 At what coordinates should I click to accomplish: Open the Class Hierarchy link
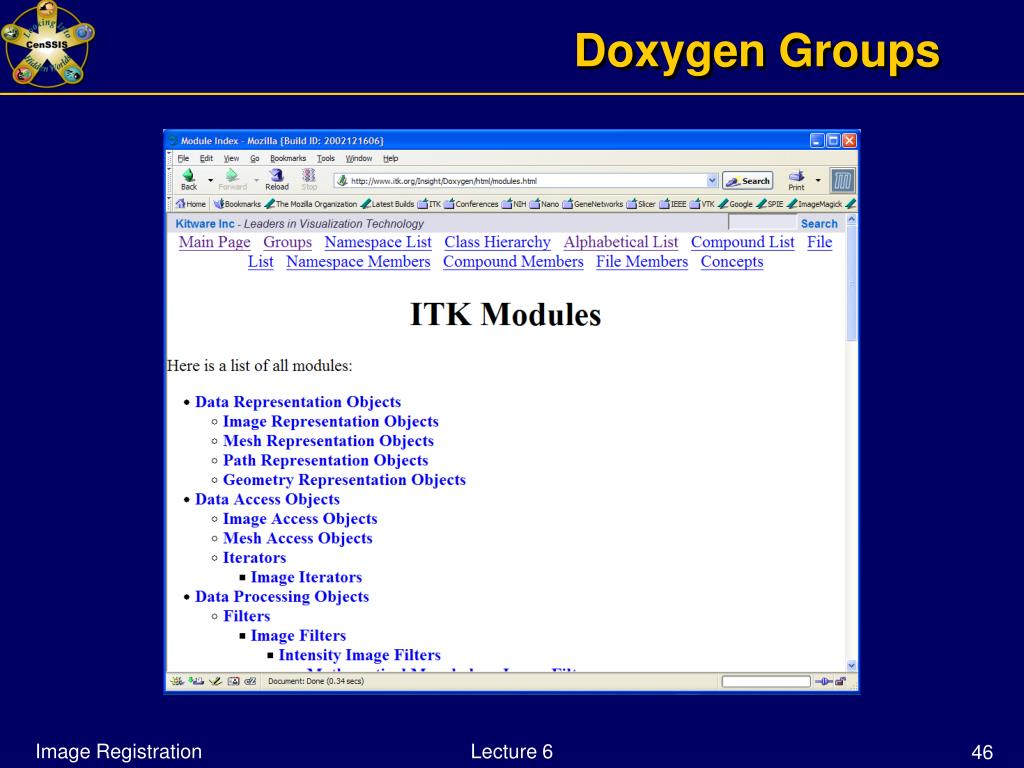coord(498,242)
